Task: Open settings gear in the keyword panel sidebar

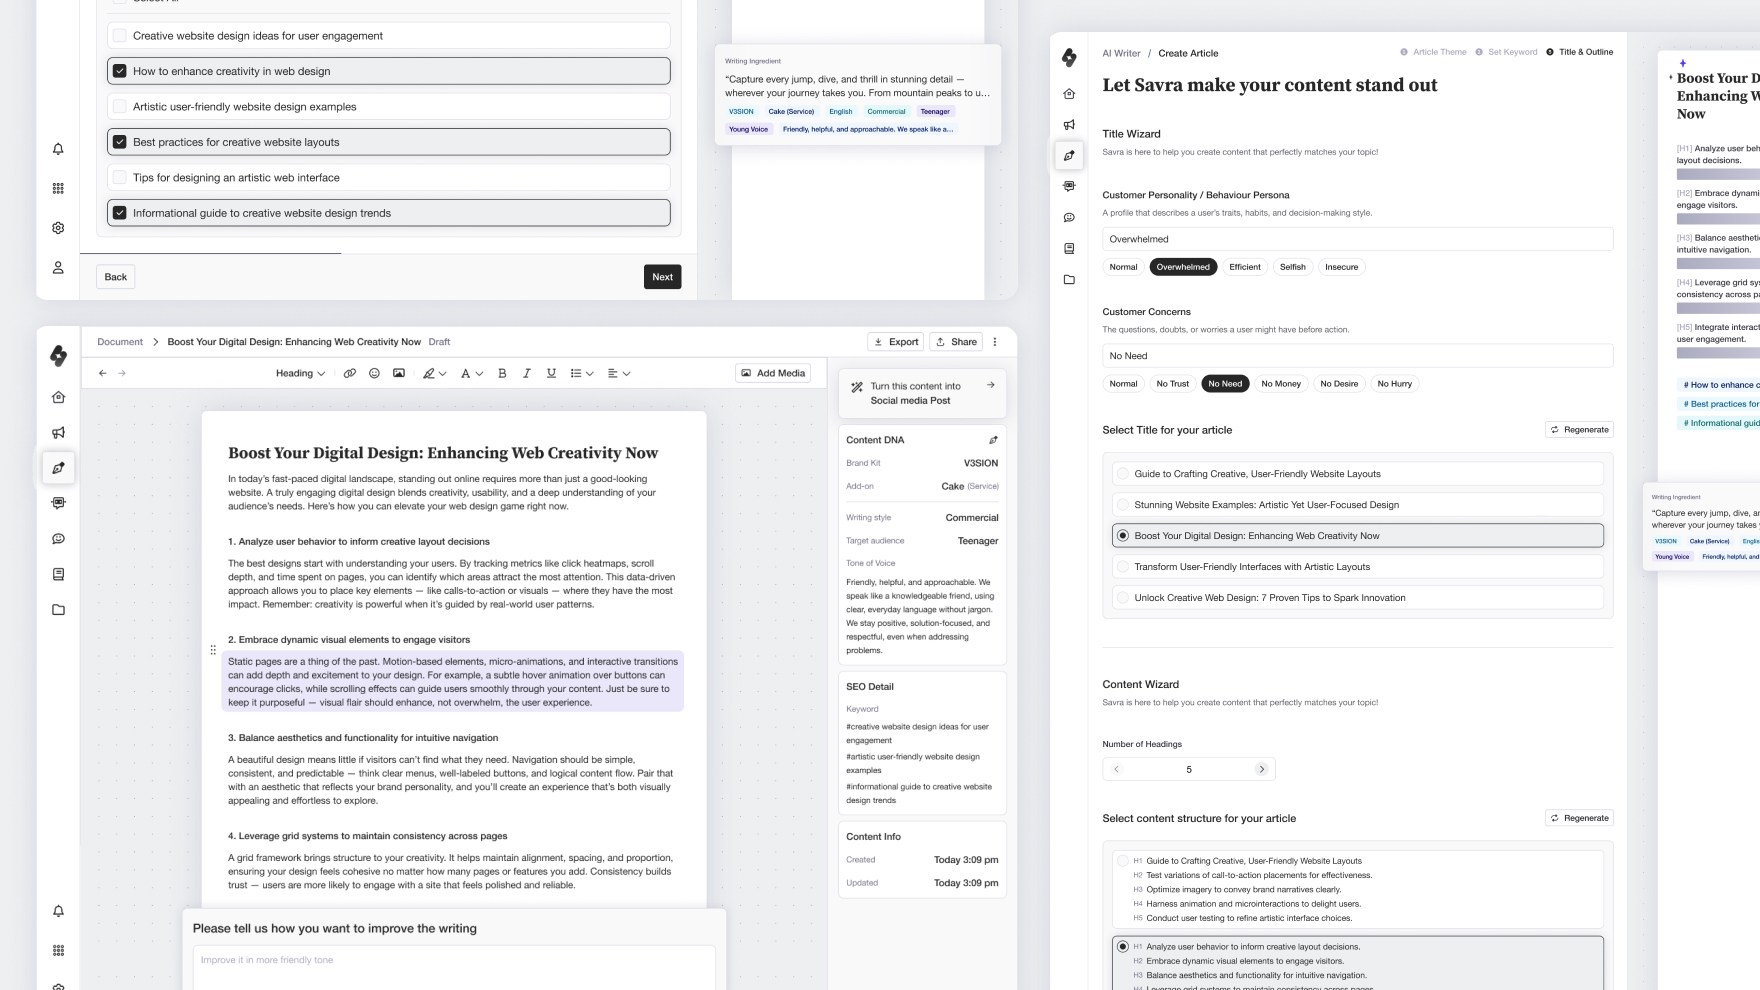Action: 58,228
